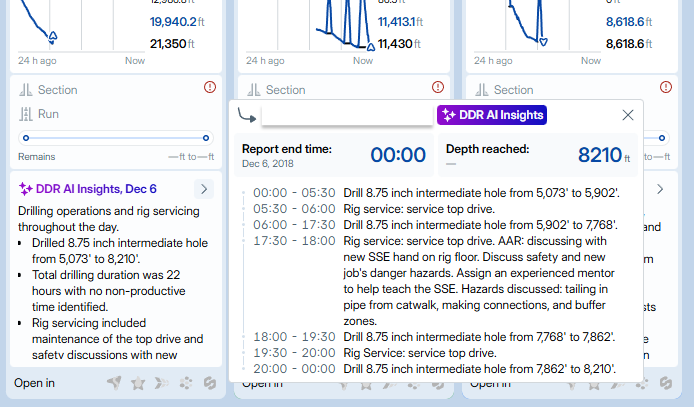The width and height of the screenshot is (694, 407).
Task: Click the blank field in popup header
Action: tap(345, 115)
